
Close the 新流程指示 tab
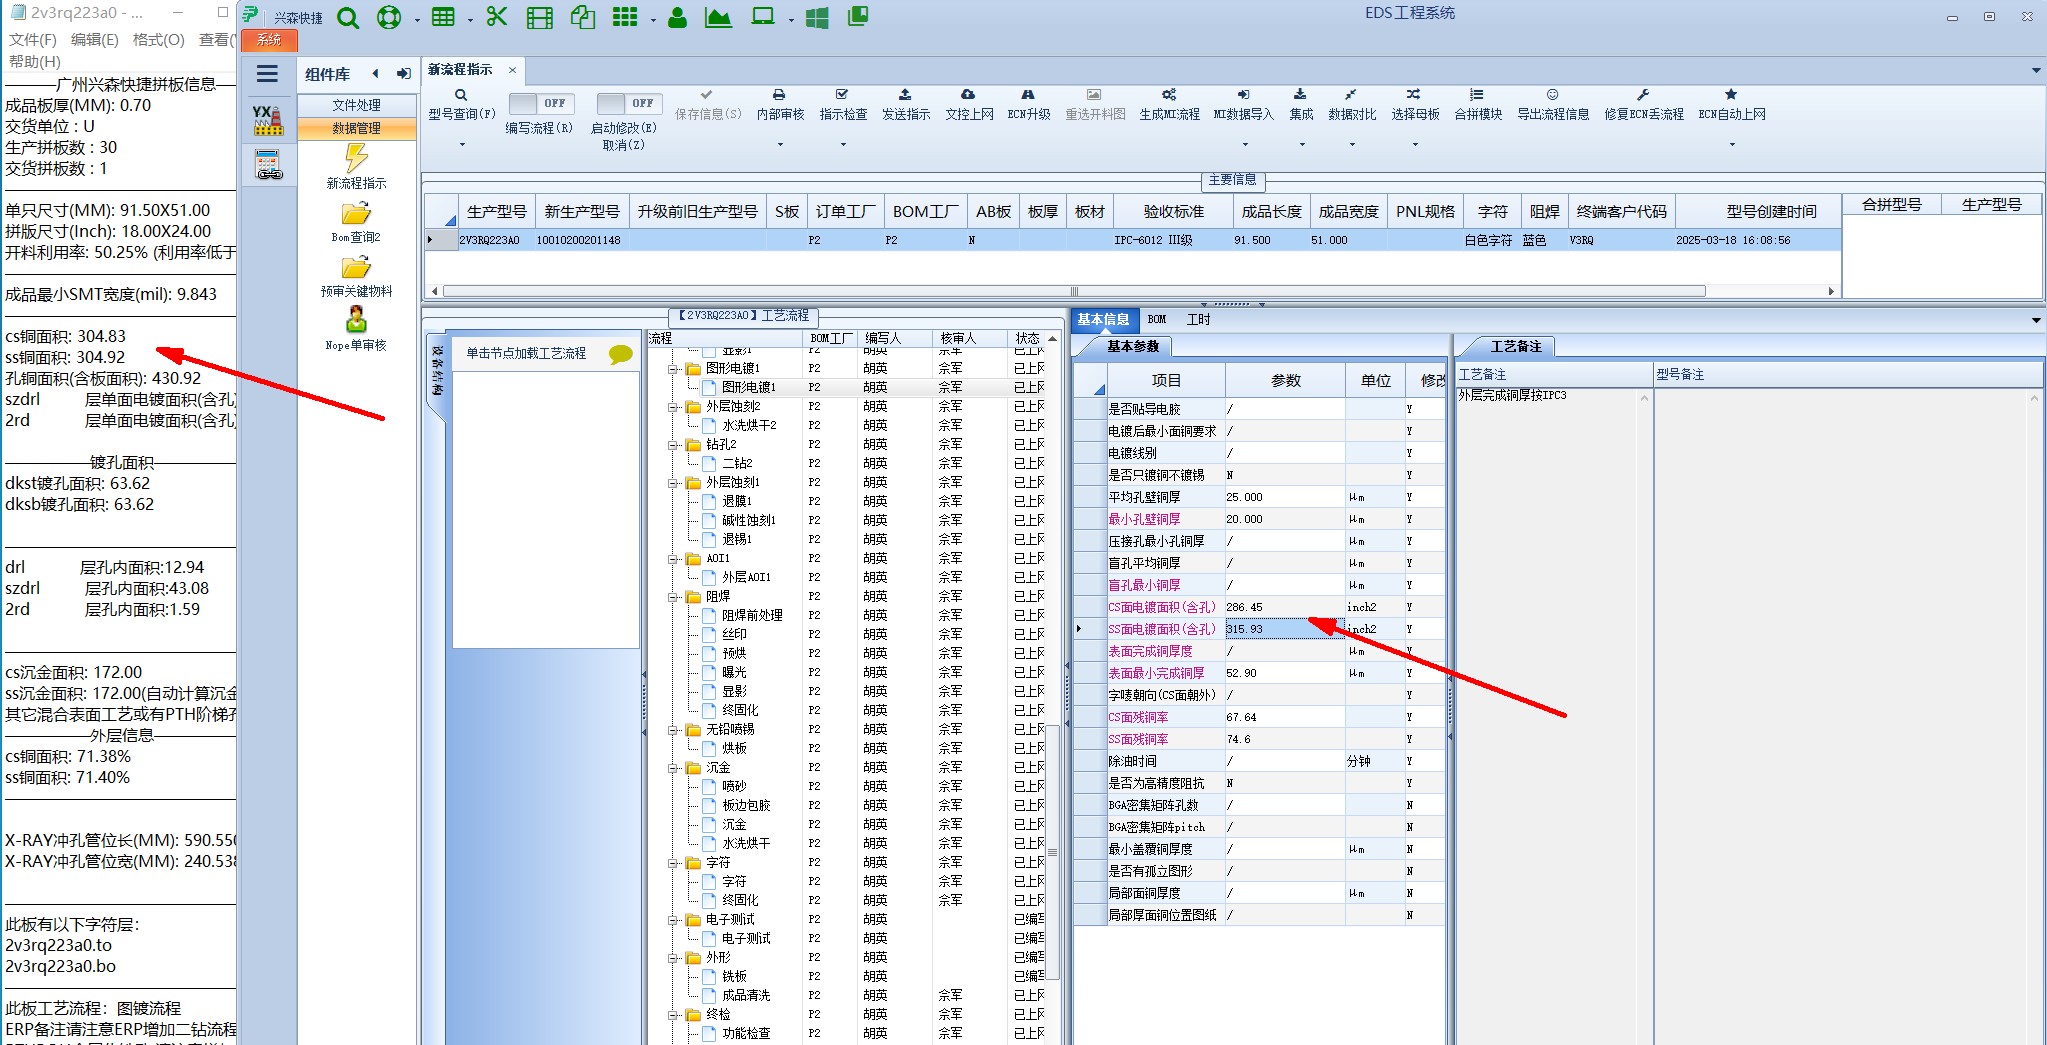click(x=512, y=70)
